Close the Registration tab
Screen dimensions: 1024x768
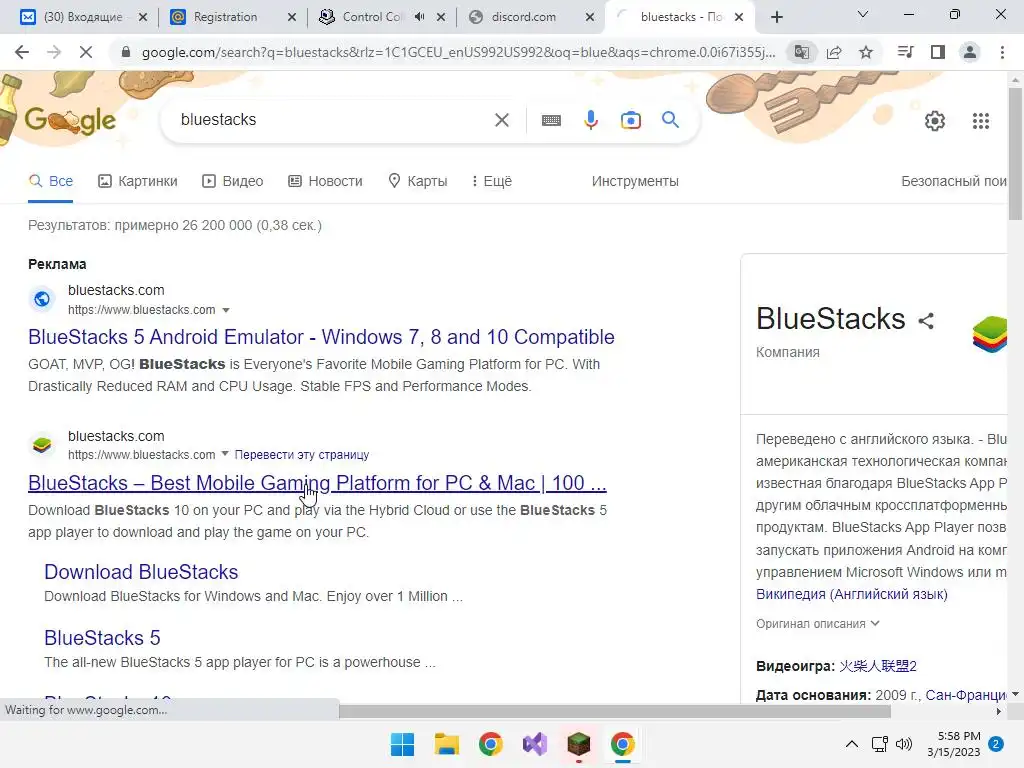pos(292,17)
